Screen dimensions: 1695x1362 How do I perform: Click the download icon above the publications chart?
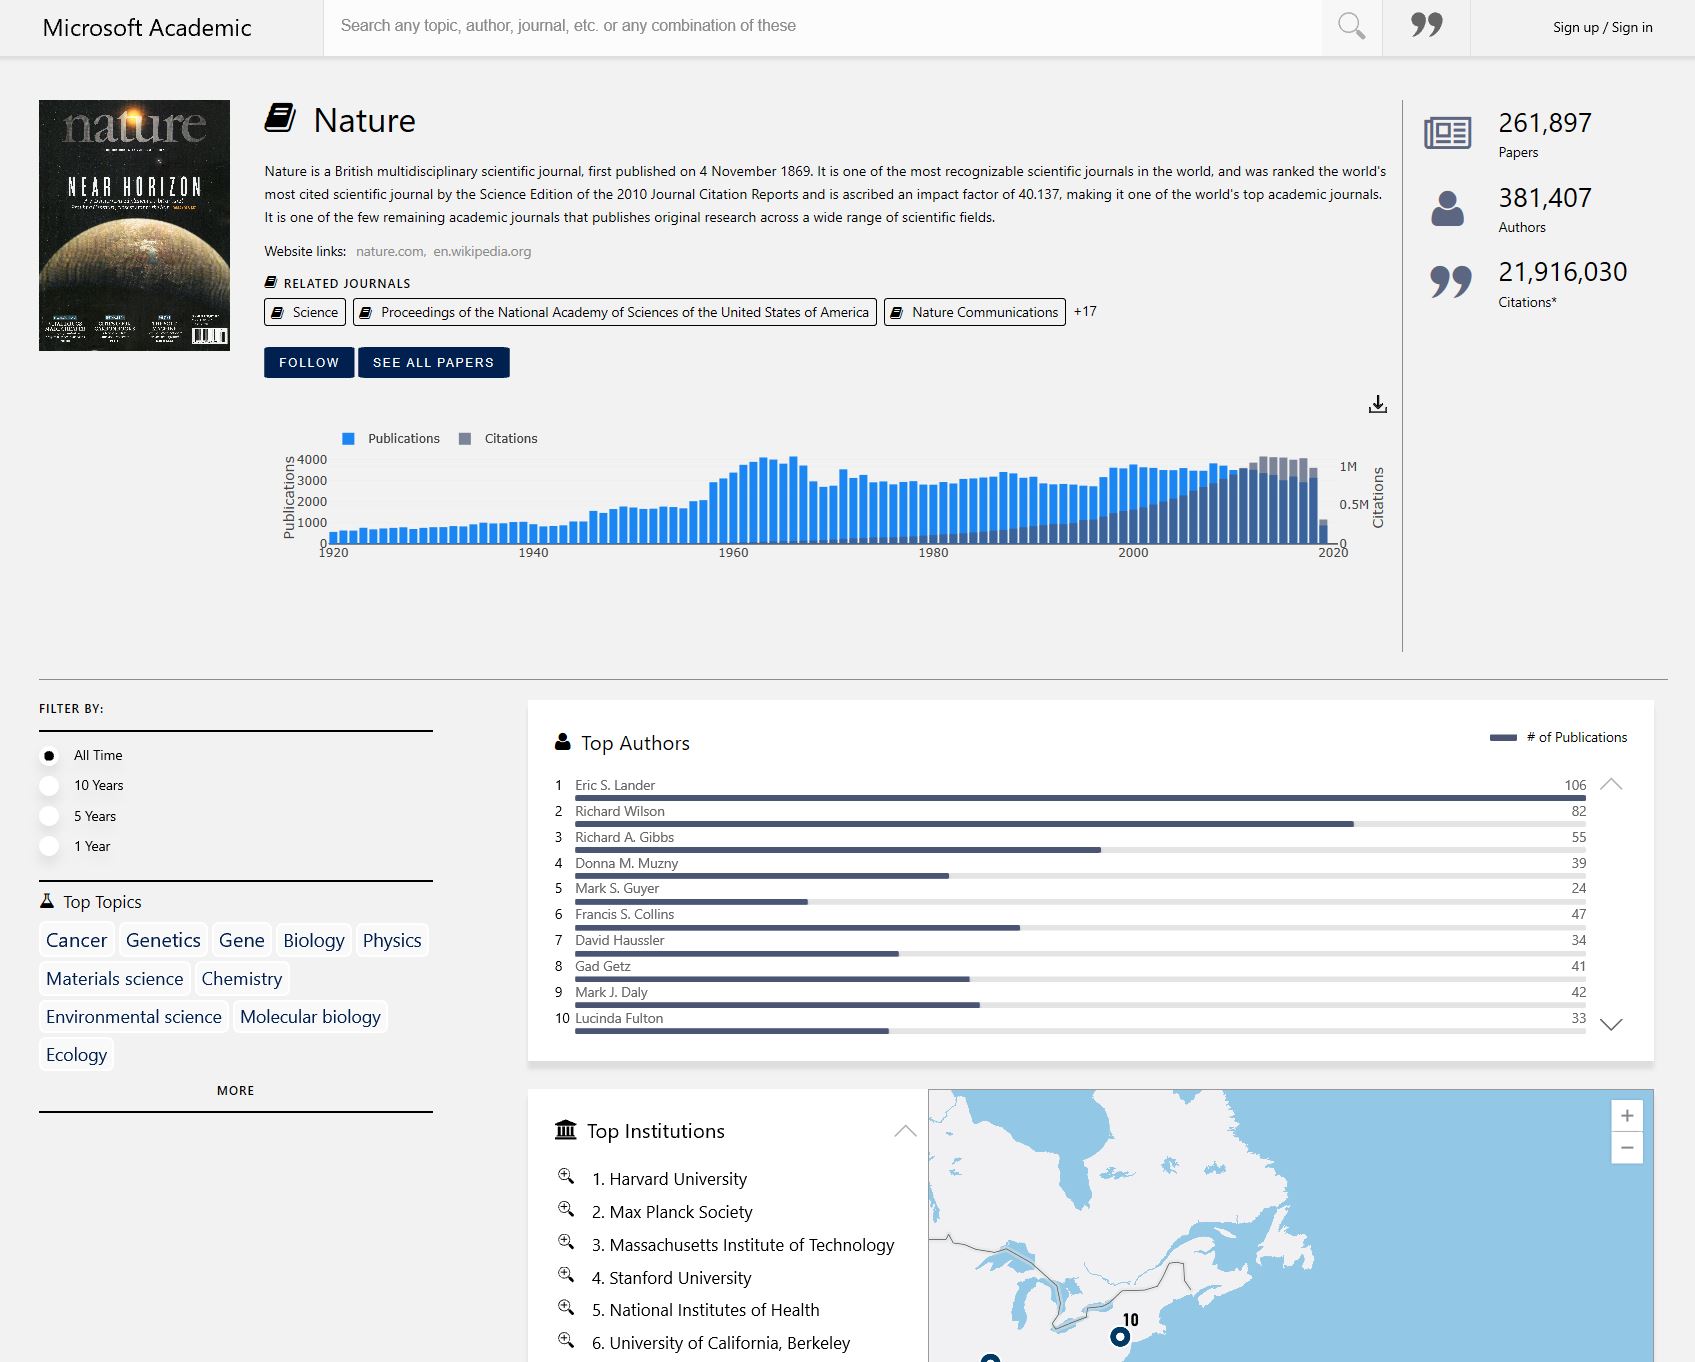tap(1378, 404)
